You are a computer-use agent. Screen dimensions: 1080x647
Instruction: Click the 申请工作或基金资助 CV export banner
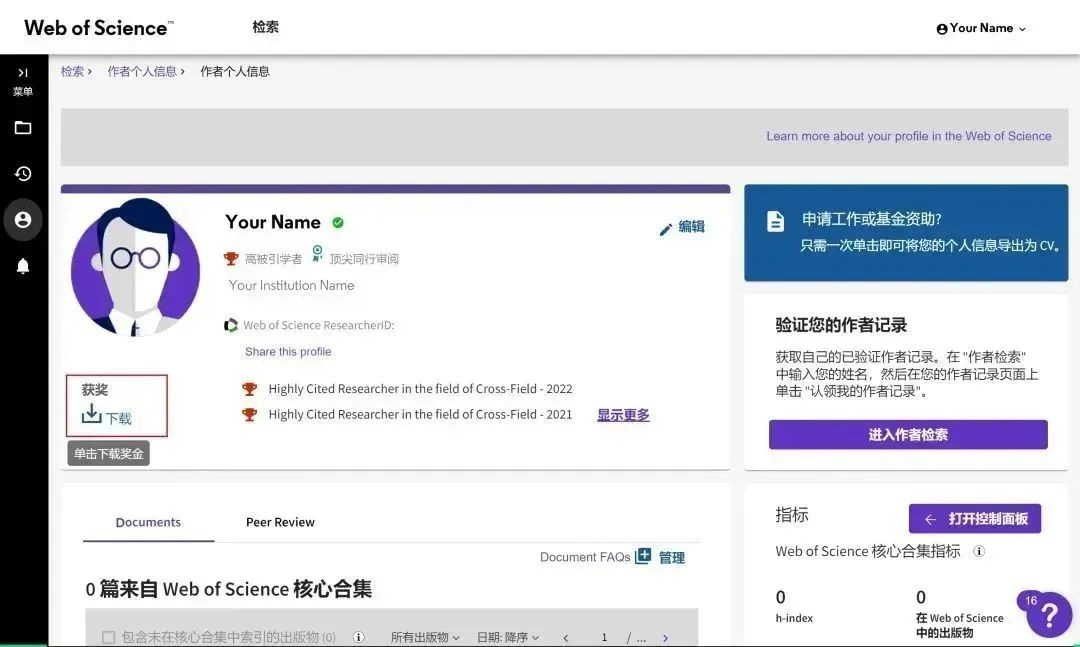pyautogui.click(x=906, y=233)
